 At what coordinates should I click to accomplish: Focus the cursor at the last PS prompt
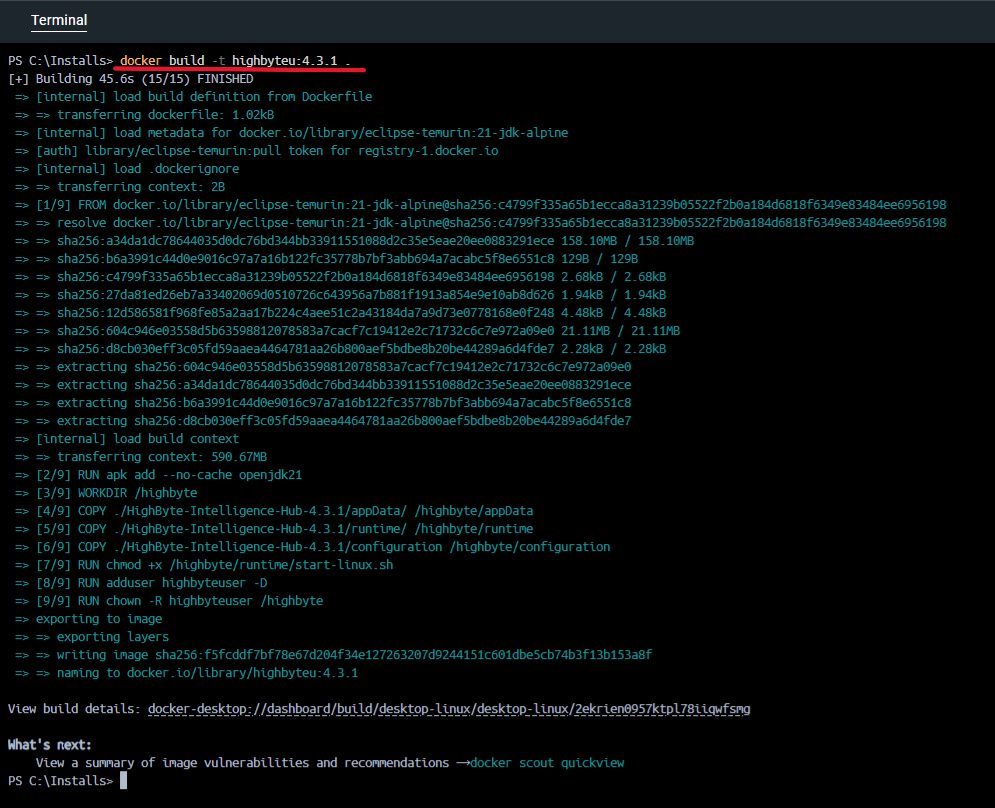point(123,781)
